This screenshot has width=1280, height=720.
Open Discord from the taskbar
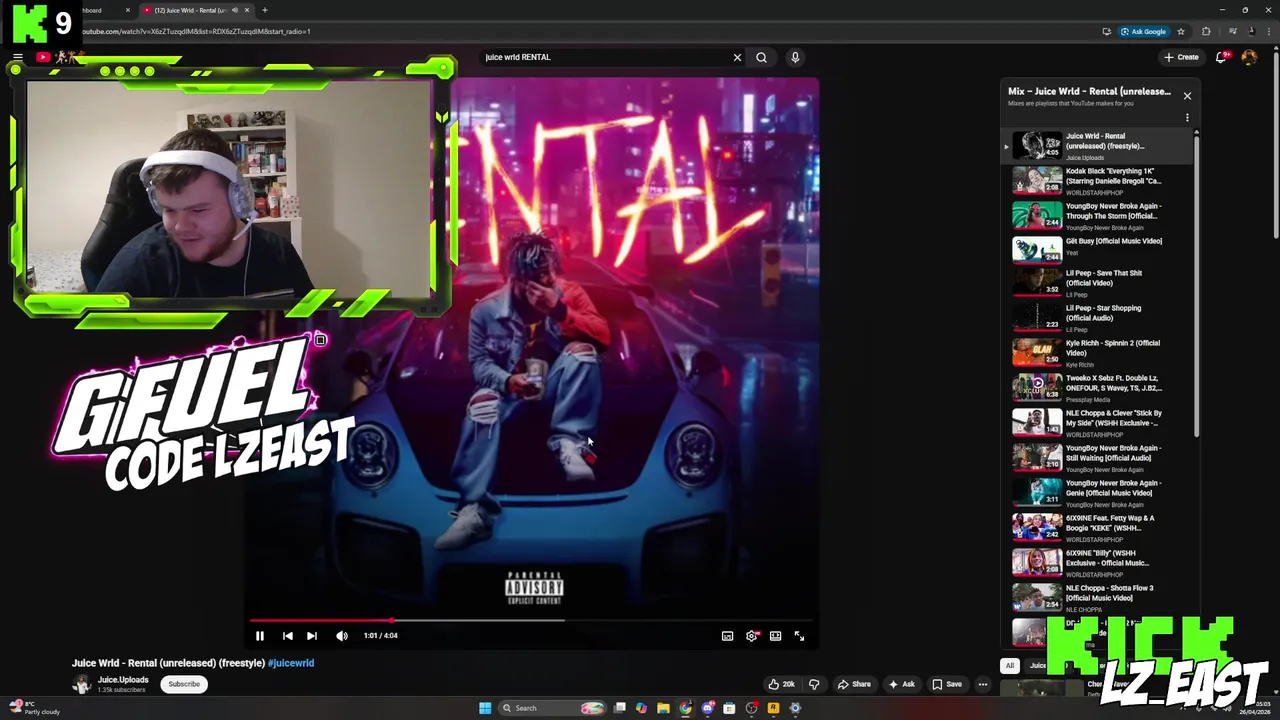click(x=707, y=708)
